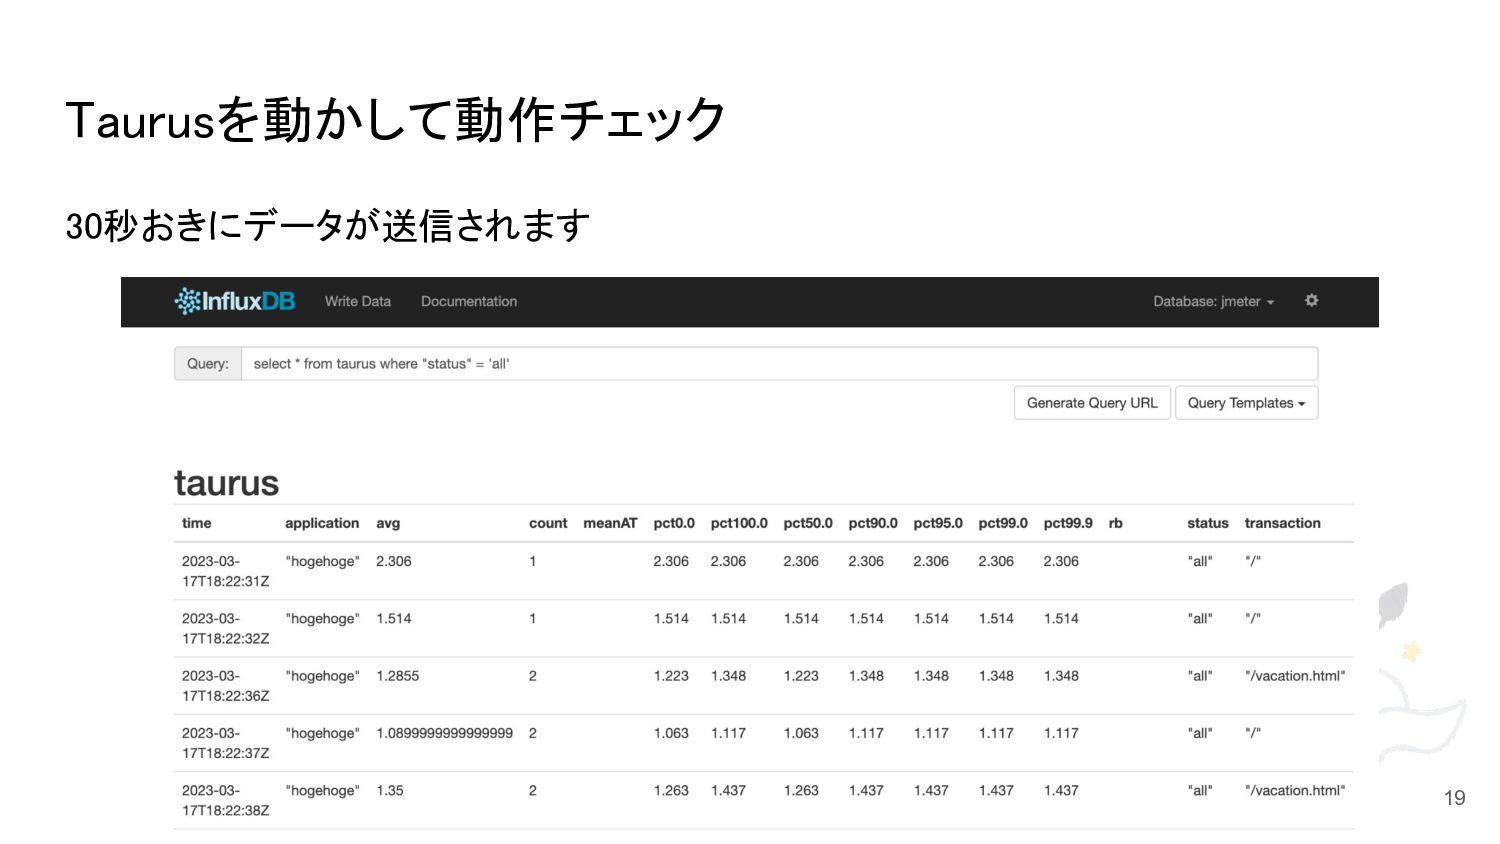Select timestamp 2023-03-17T18:22:36Z cell
Viewport: 1500px width, 844px height.
tap(226, 686)
